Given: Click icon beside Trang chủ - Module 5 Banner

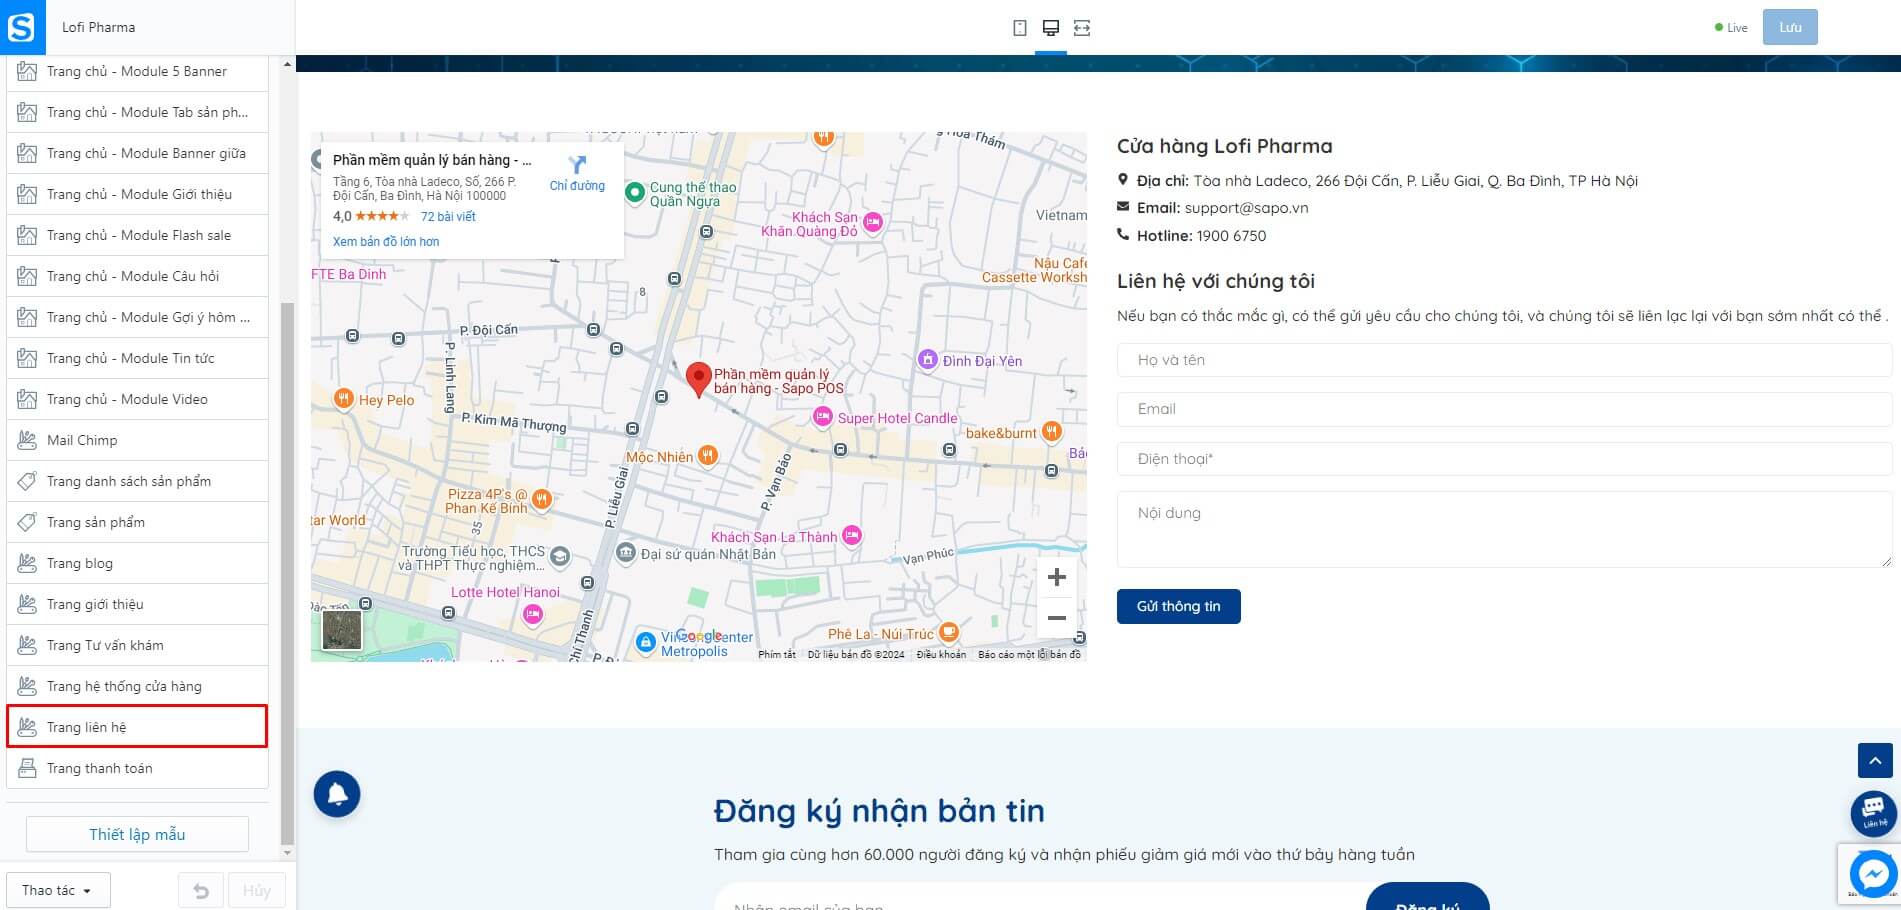Looking at the screenshot, I should (x=27, y=71).
